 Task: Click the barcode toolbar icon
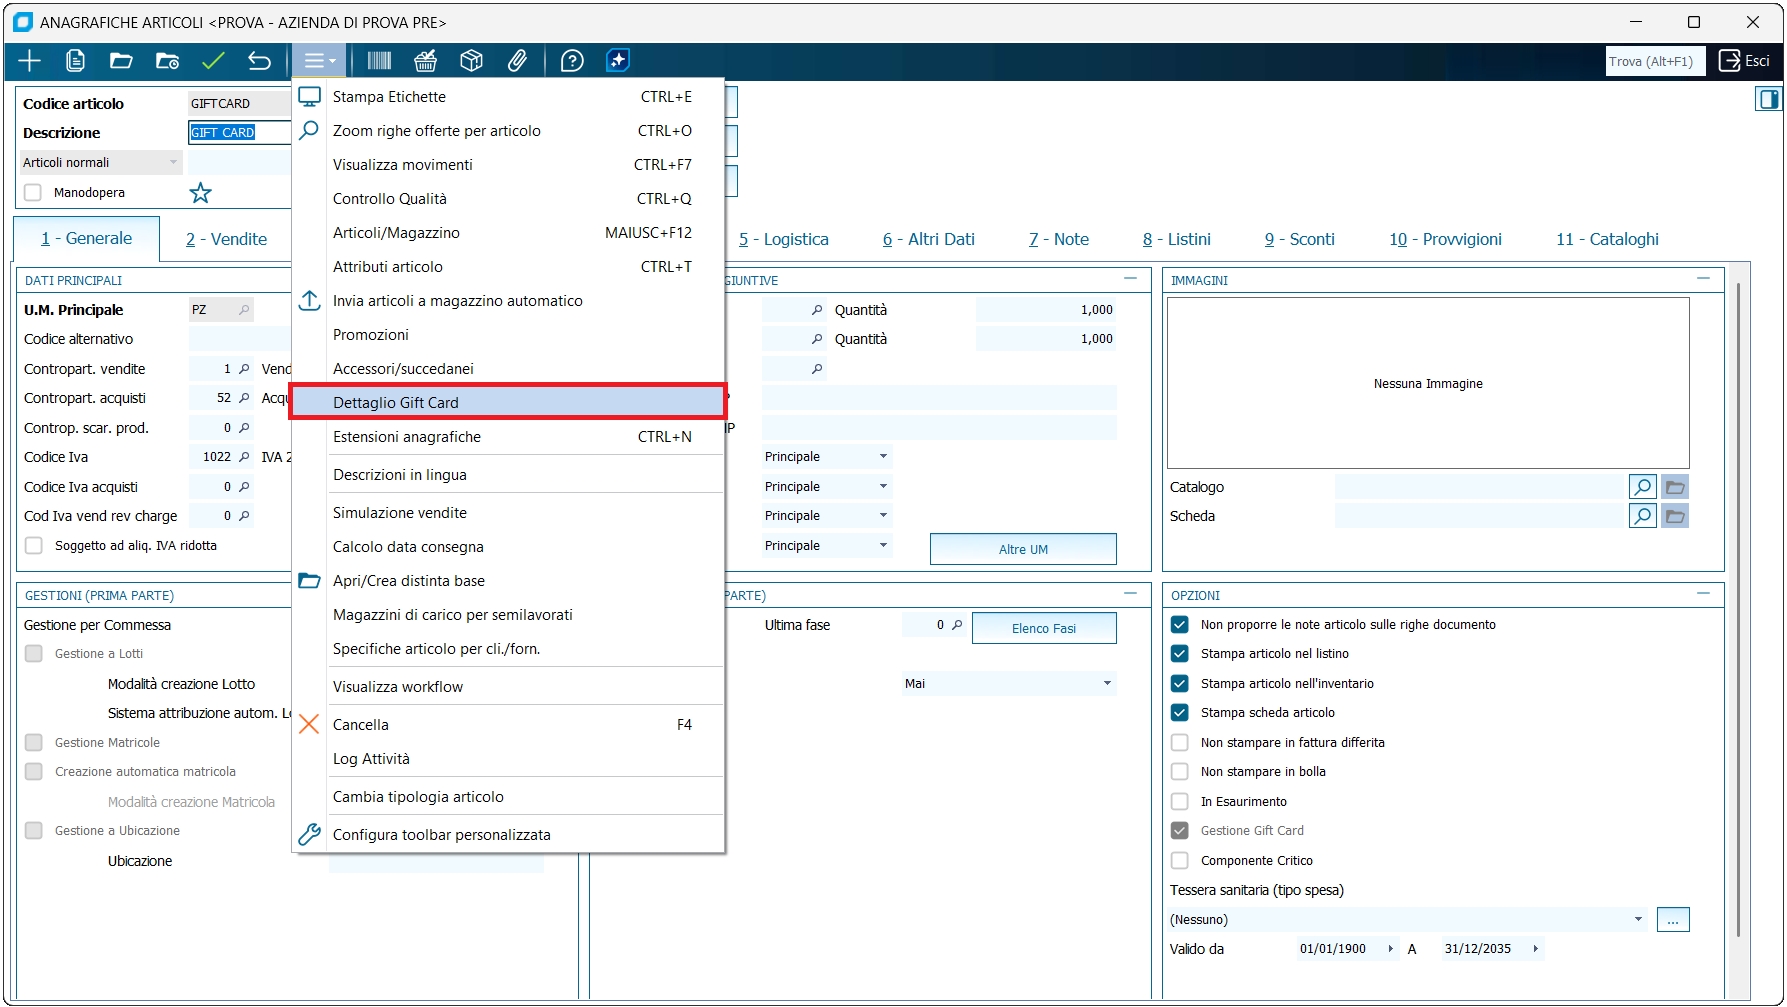pos(379,61)
